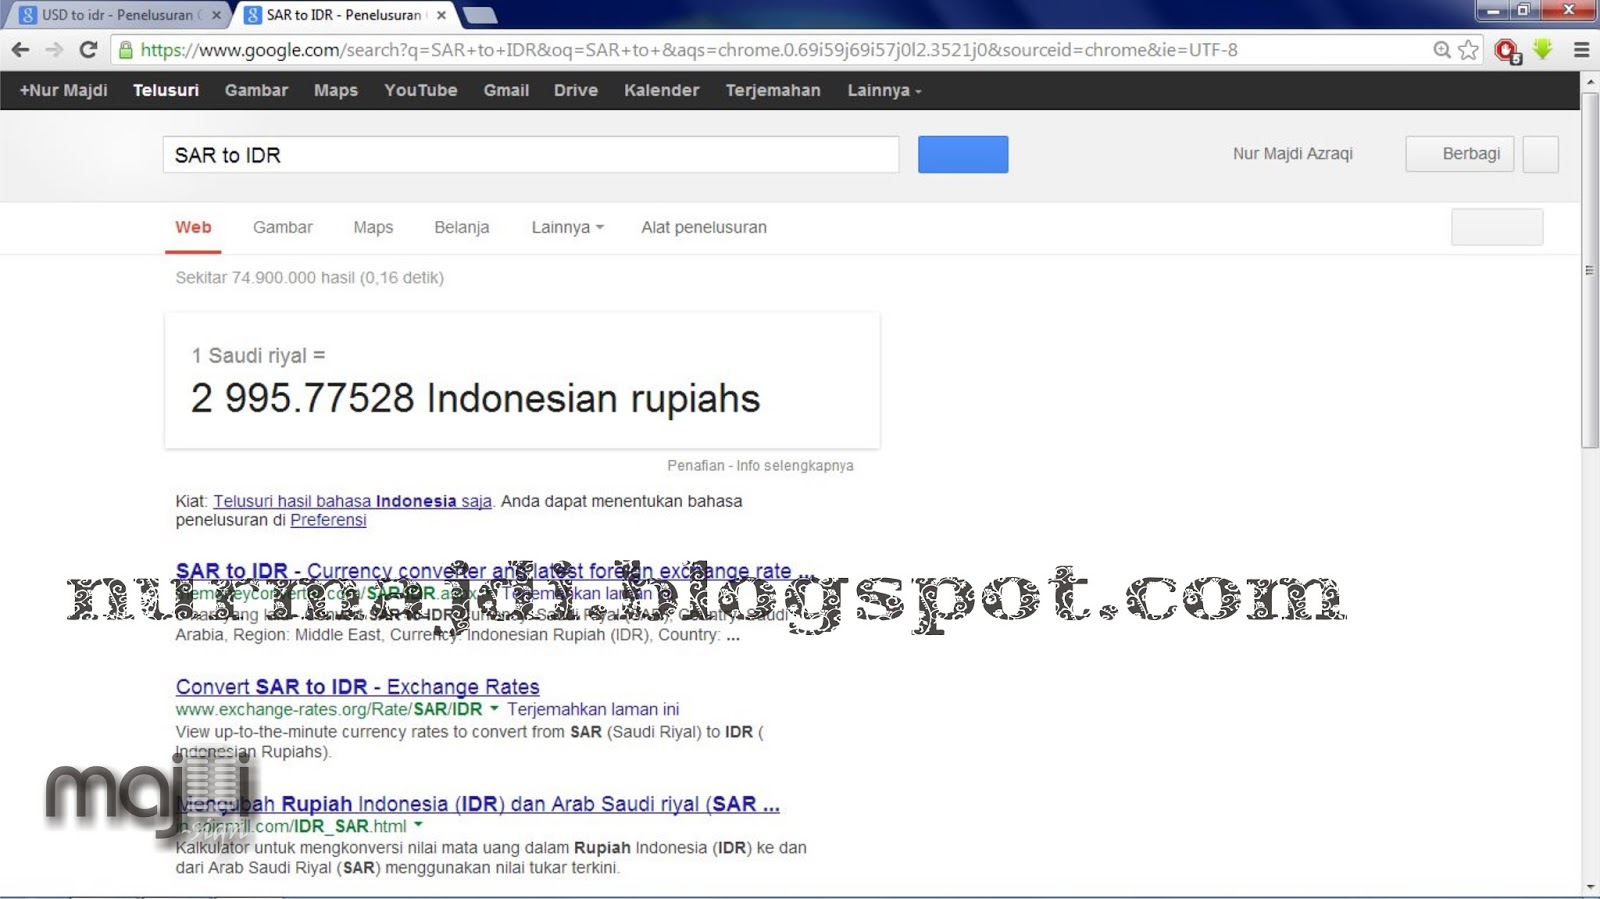Click the green SSL padlock icon
This screenshot has width=1600, height=899.
126,50
